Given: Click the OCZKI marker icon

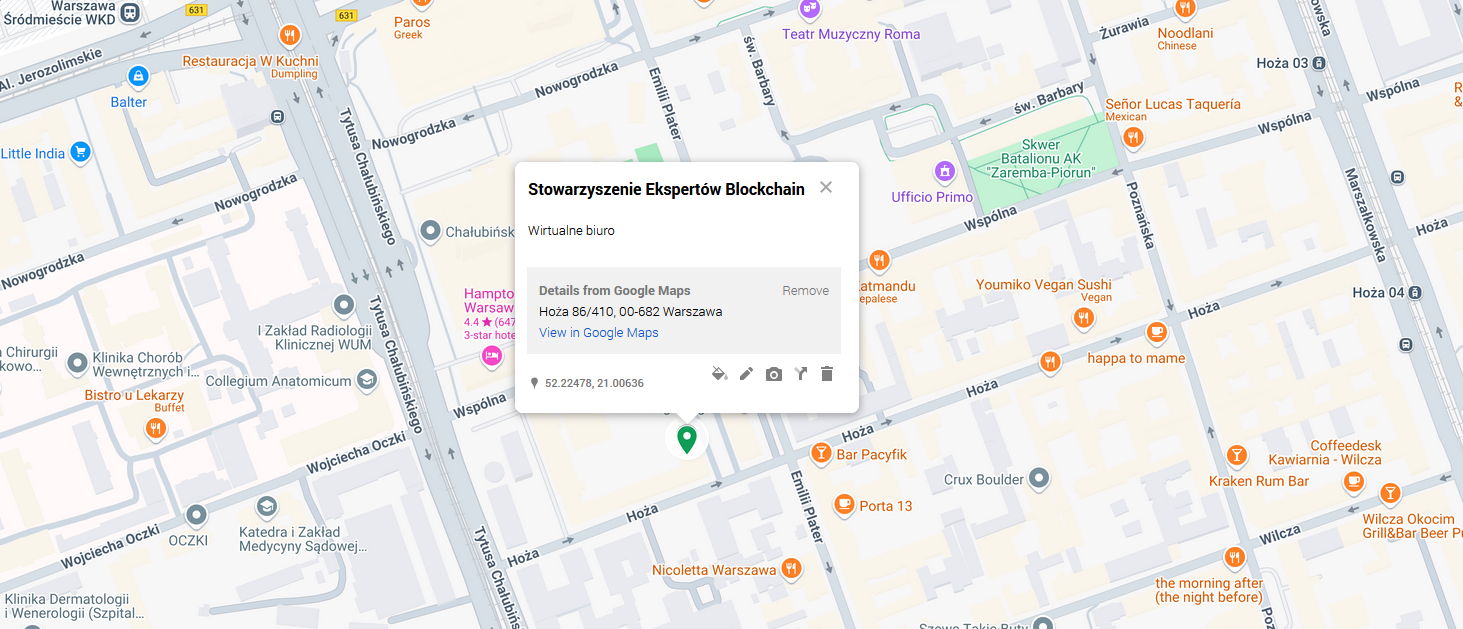Looking at the screenshot, I should click(x=196, y=516).
